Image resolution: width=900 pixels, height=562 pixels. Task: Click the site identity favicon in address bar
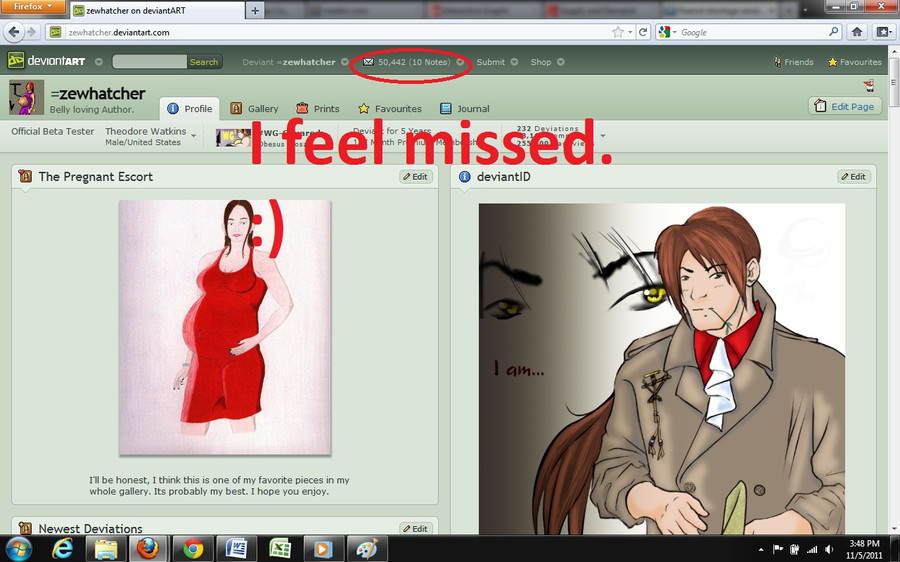(x=55, y=32)
